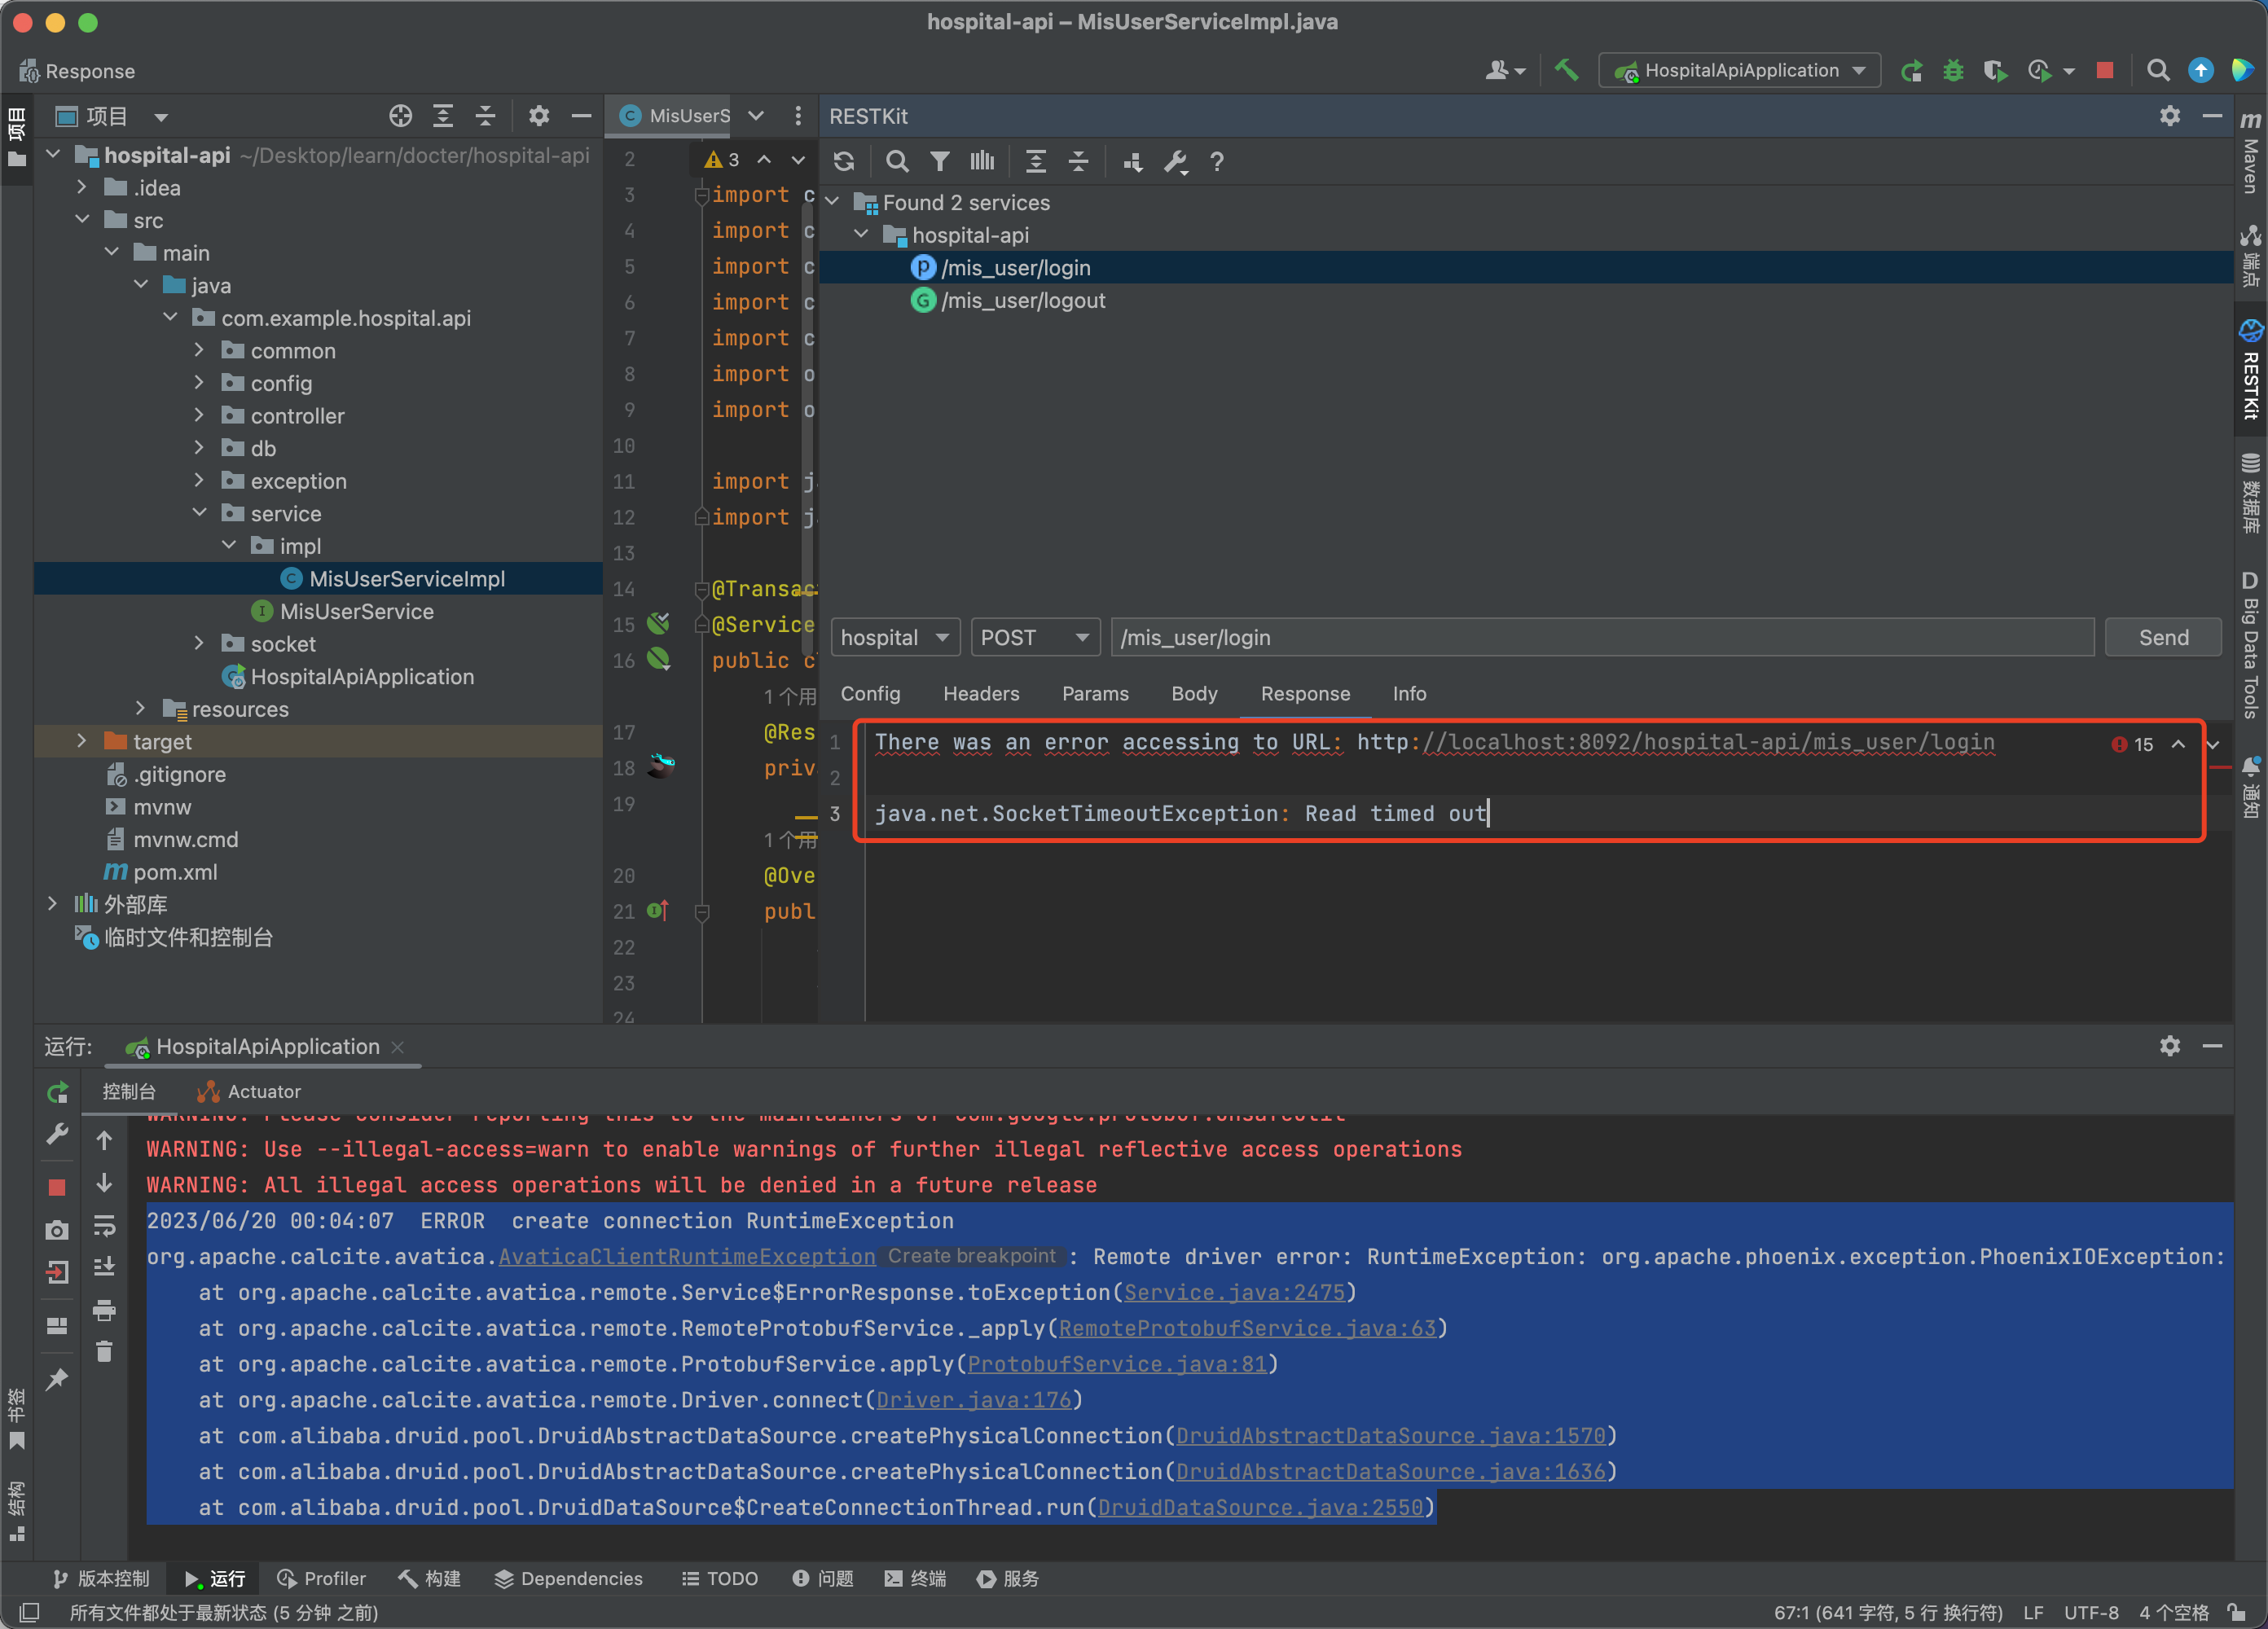This screenshot has height=1629, width=2268.
Task: Expand the target folder
Action: coord(82,741)
